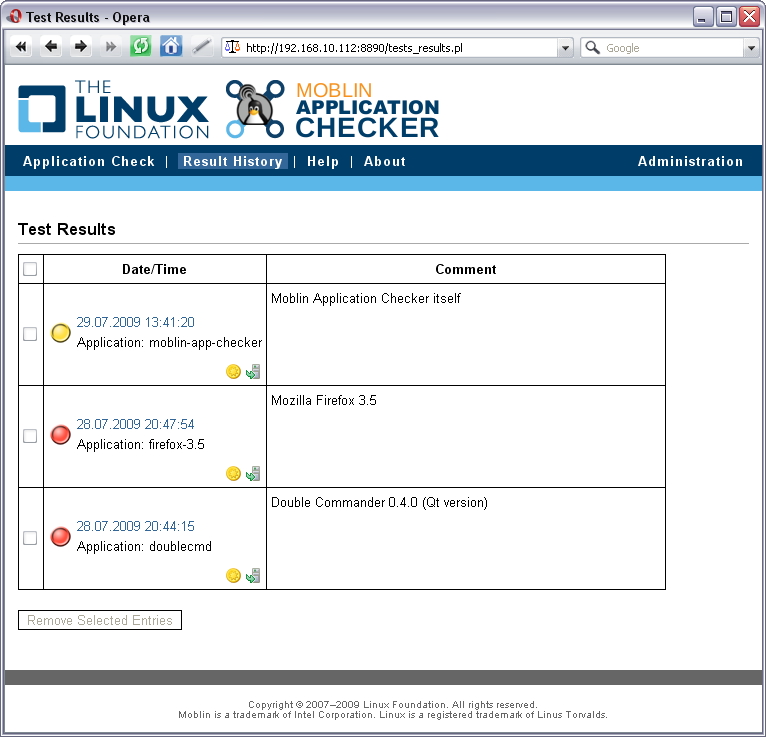766x737 pixels.
Task: Click the 'Double Commander 0.4.0 (Qt version)' comment
Action: (380, 503)
